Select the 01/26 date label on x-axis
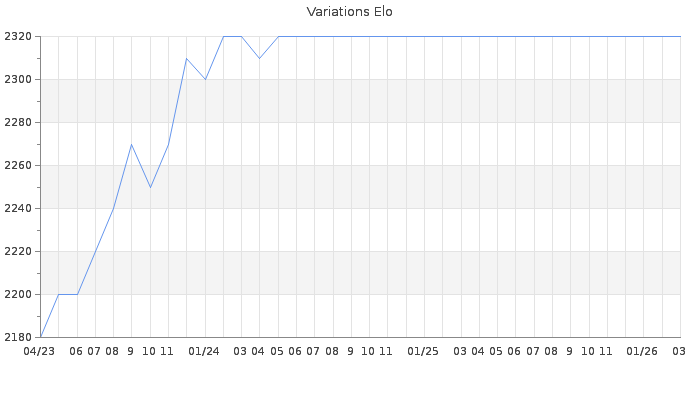700x400 pixels. pos(642,351)
